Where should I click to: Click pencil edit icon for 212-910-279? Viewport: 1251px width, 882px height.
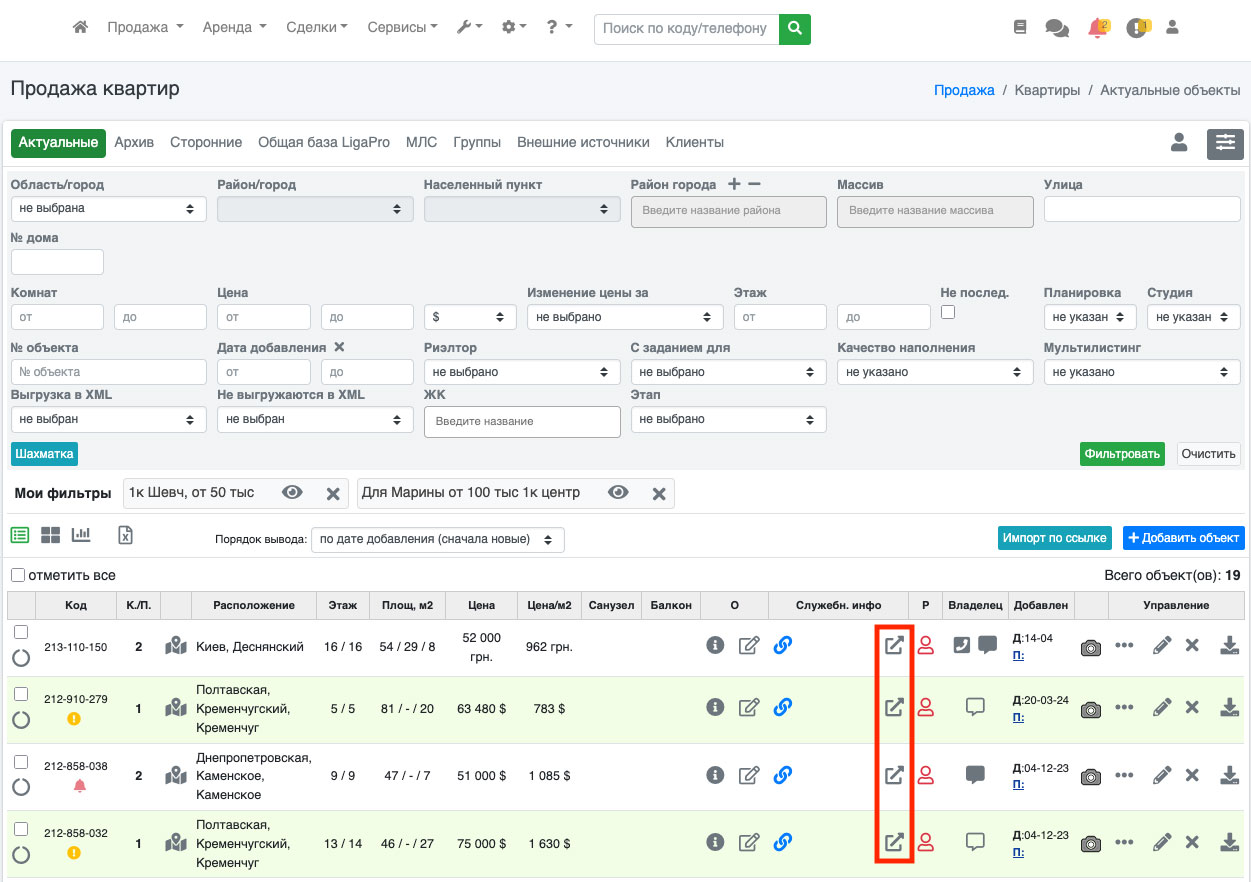click(x=1161, y=708)
